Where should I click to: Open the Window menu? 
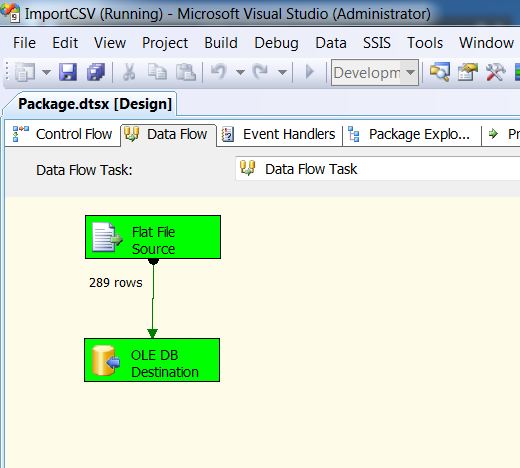(x=486, y=43)
